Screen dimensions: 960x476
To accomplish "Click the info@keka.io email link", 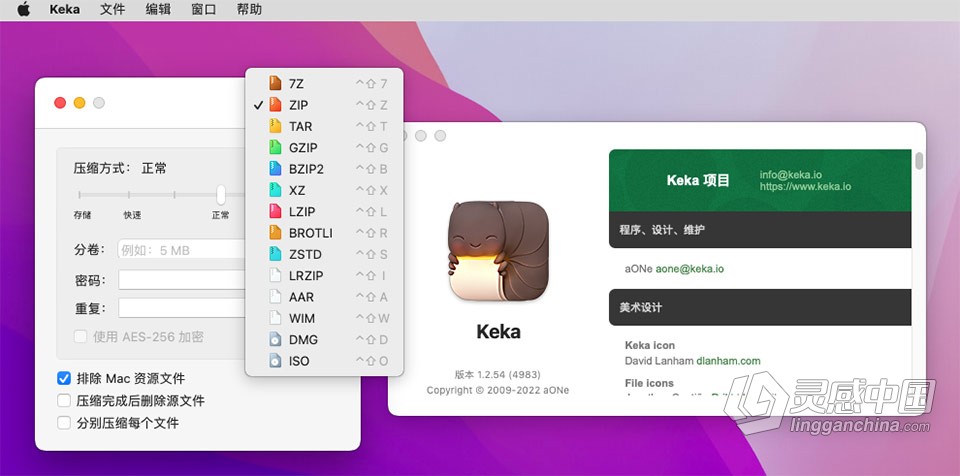I will click(x=791, y=175).
